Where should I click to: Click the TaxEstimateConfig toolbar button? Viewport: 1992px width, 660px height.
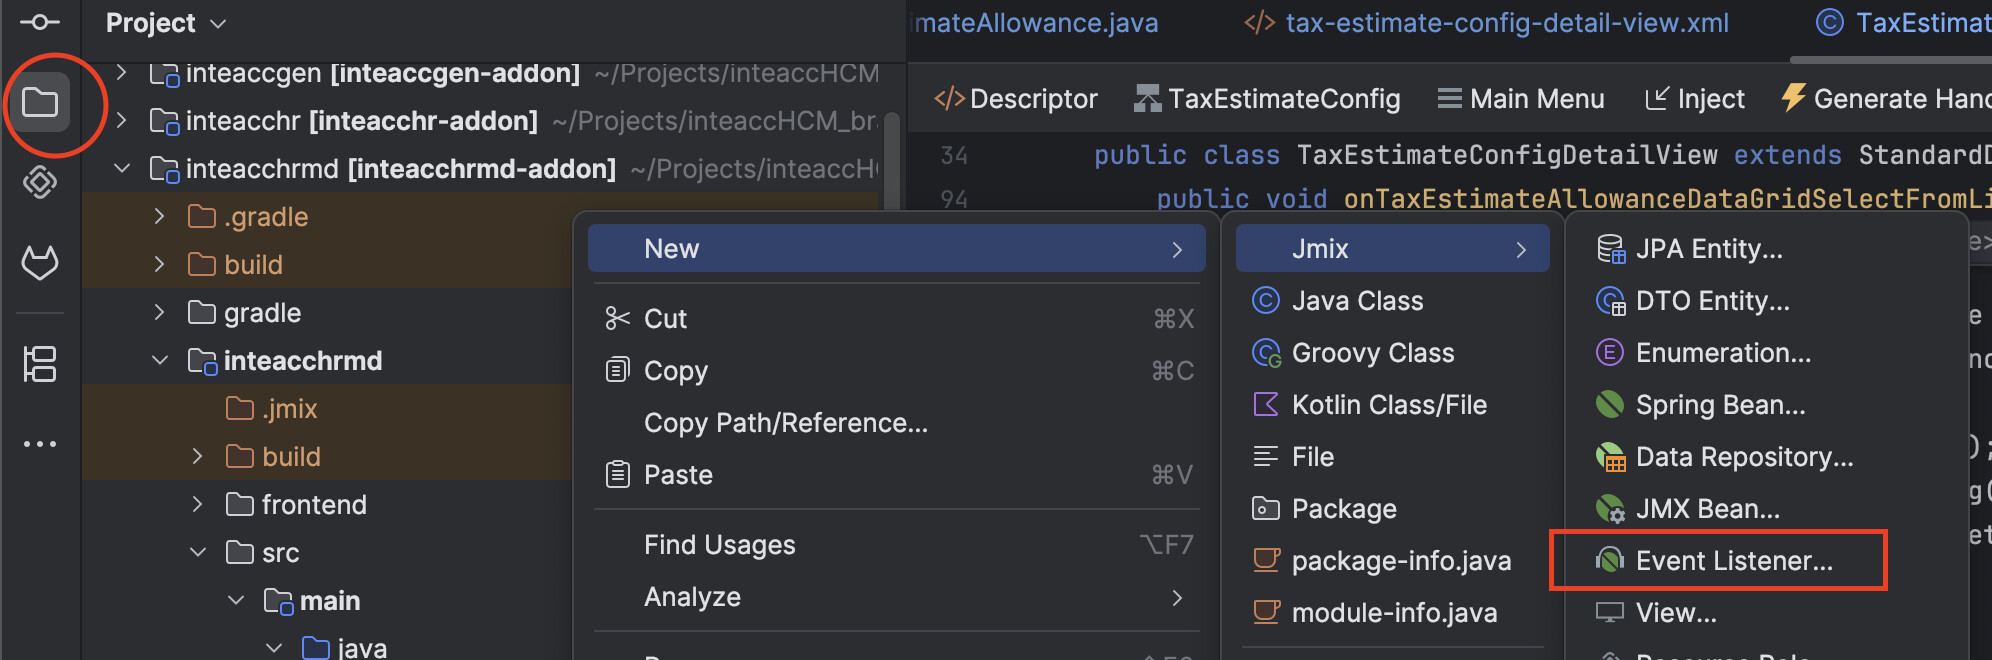1267,98
